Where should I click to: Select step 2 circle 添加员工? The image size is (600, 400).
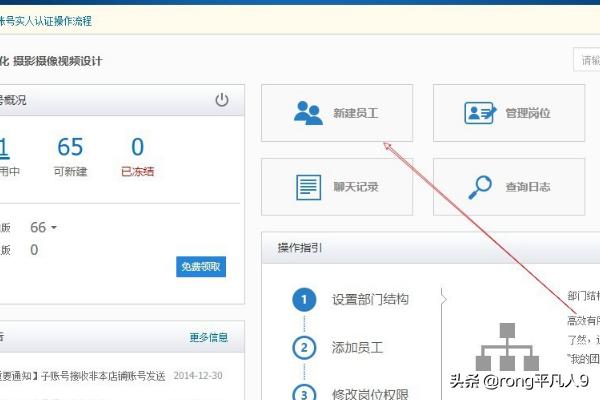tap(304, 347)
